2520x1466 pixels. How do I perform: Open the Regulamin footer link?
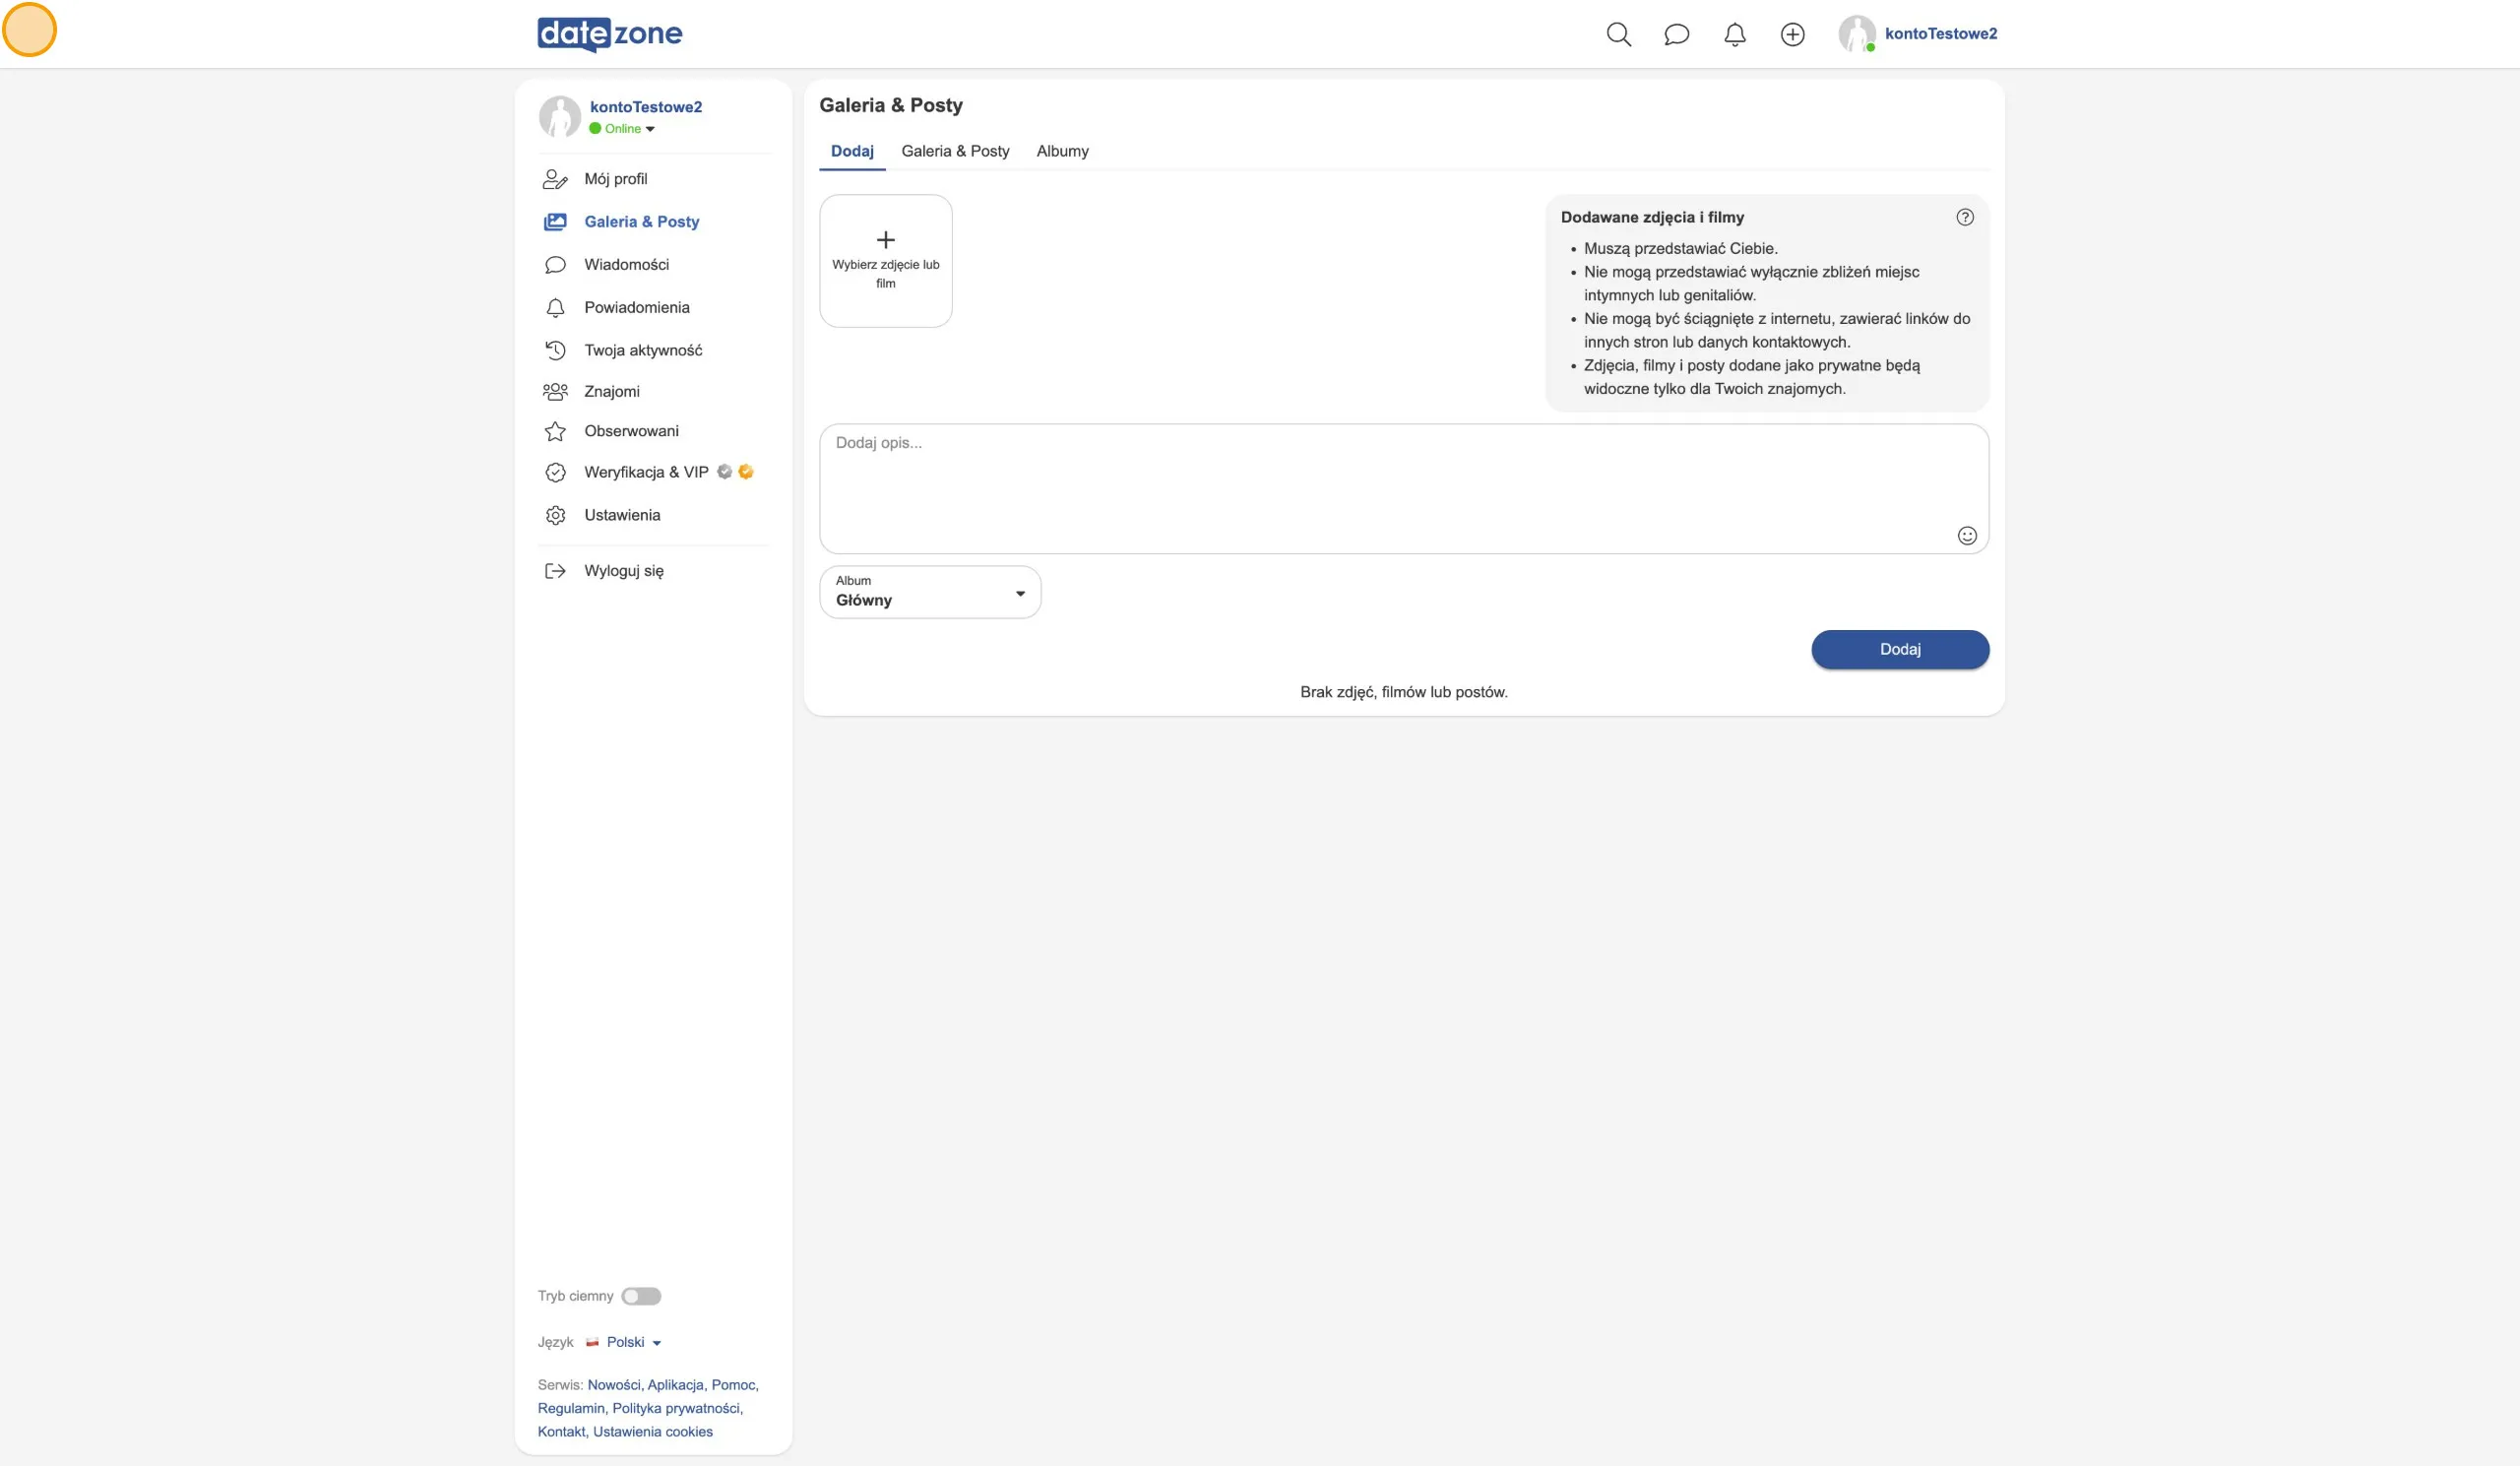click(x=571, y=1408)
